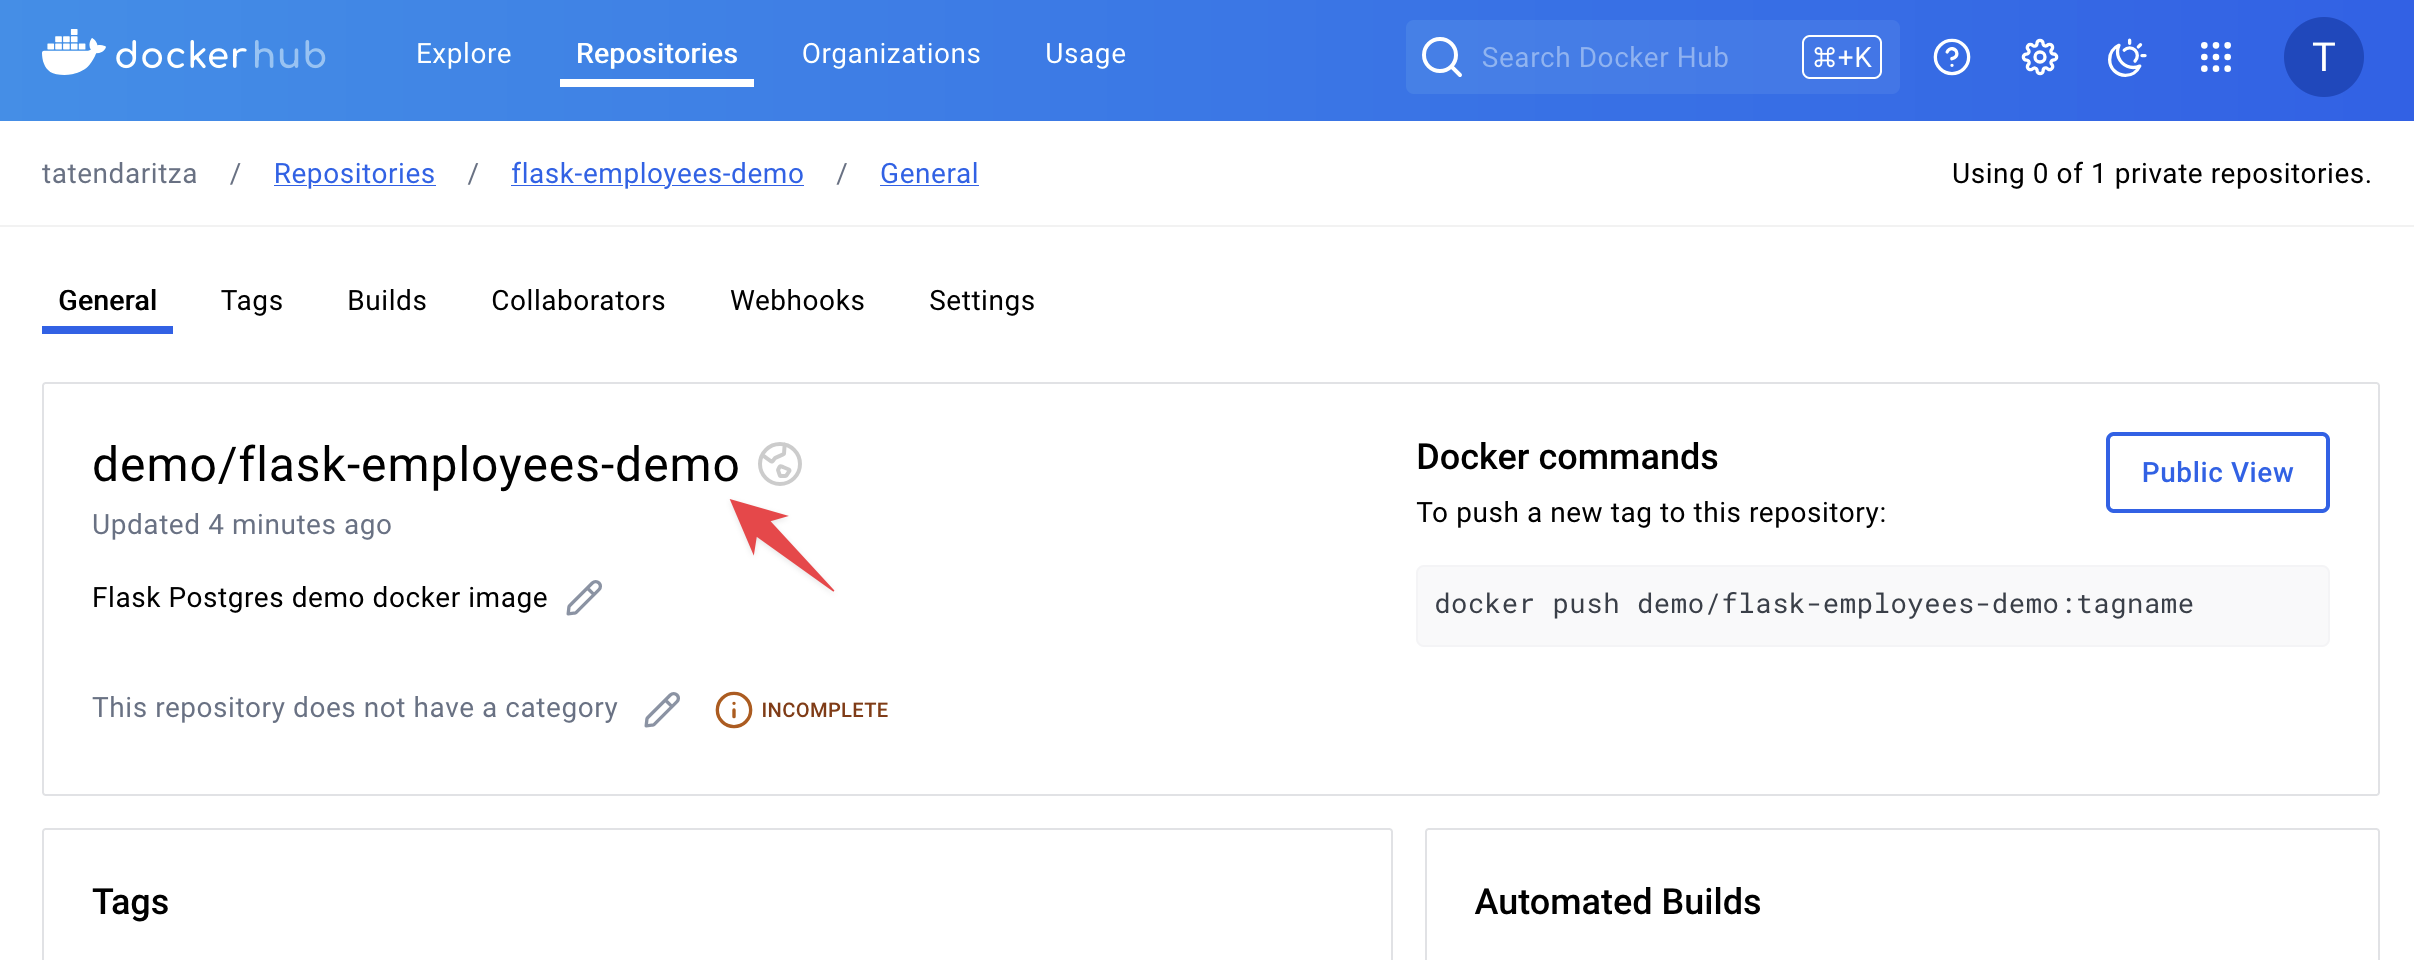Click the docker push command box
Screen dimensions: 2414x960
[x=1872, y=605]
